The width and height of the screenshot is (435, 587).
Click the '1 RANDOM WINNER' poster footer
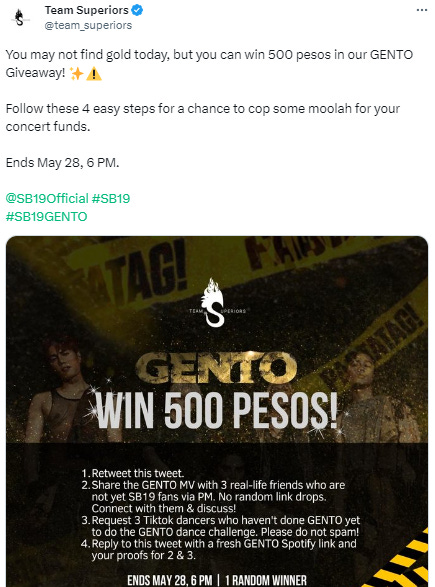click(x=266, y=580)
